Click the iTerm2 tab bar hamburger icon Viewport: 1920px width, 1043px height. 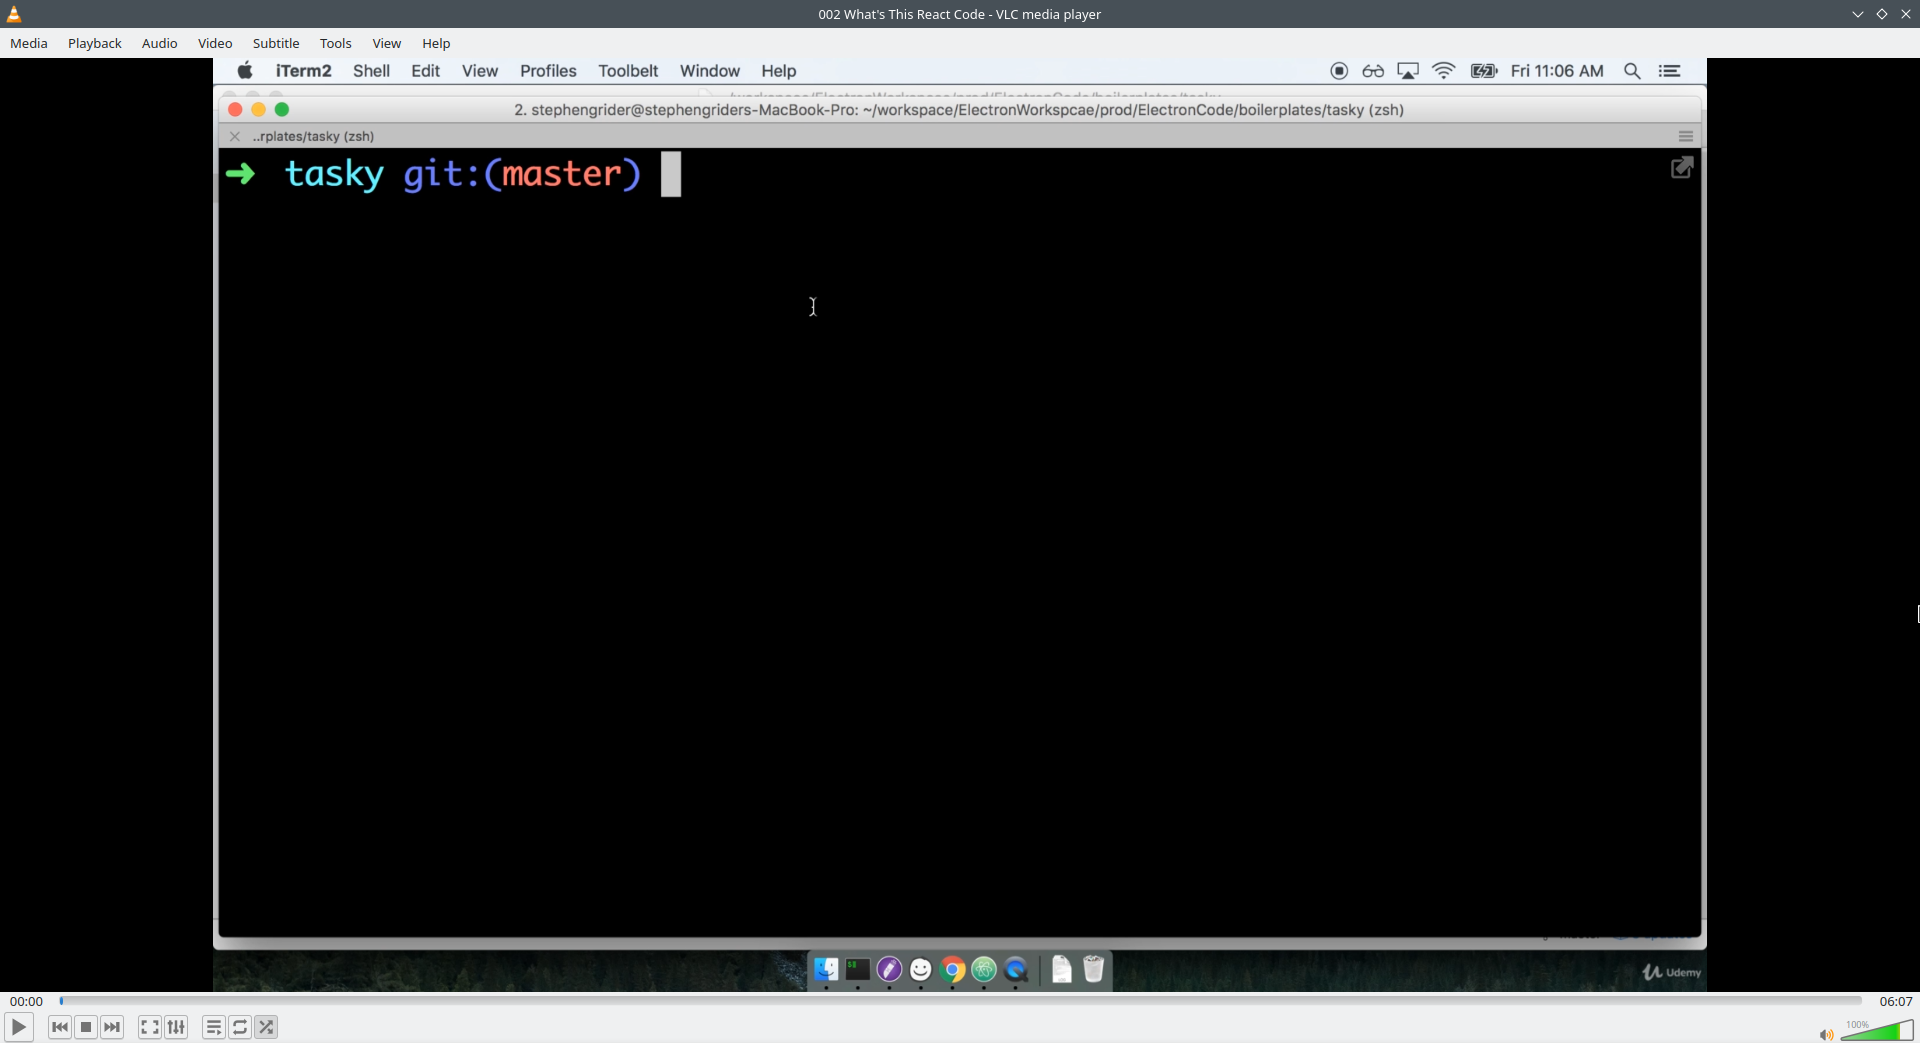[1686, 136]
